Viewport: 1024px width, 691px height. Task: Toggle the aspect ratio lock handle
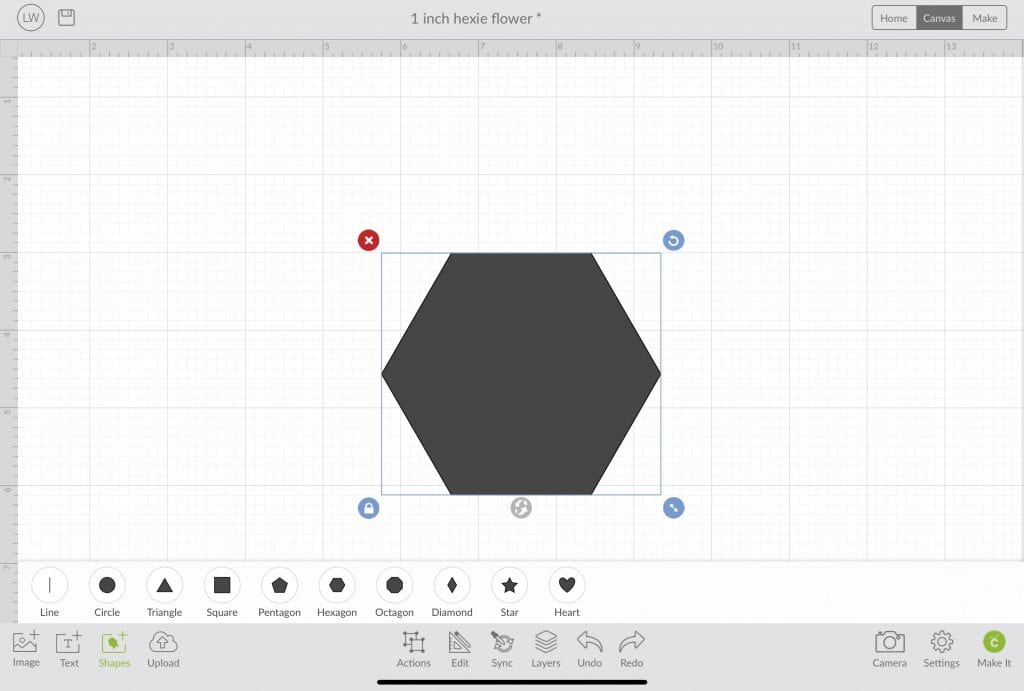click(x=368, y=508)
